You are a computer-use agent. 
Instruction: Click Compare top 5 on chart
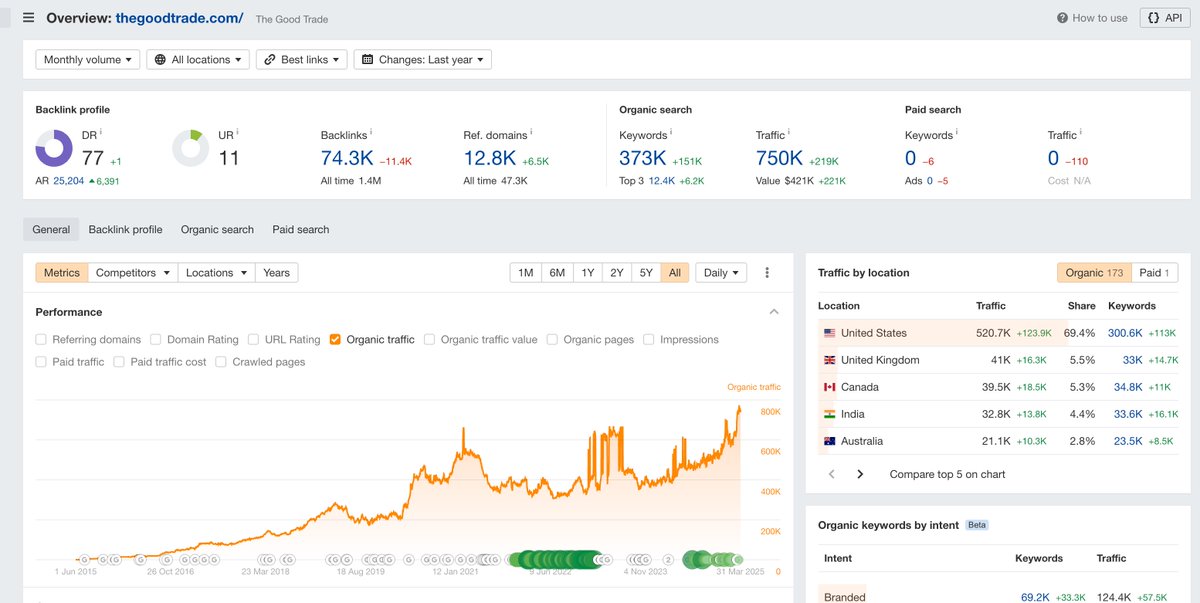[946, 474]
